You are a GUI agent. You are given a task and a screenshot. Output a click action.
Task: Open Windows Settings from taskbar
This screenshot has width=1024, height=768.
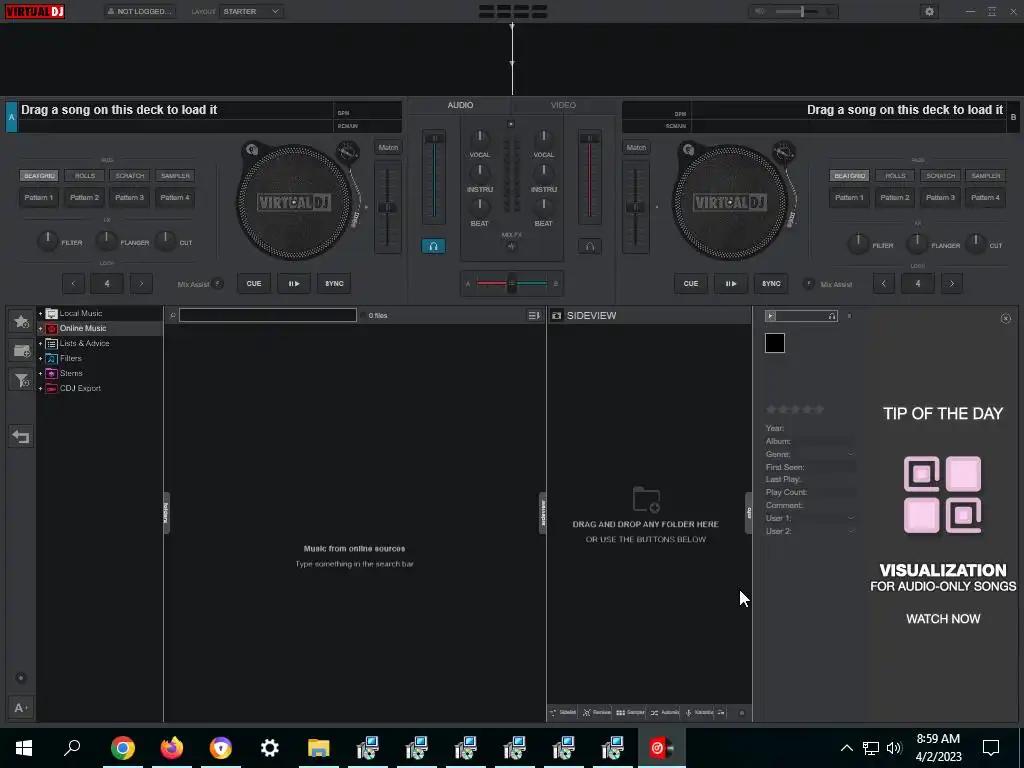click(x=270, y=747)
